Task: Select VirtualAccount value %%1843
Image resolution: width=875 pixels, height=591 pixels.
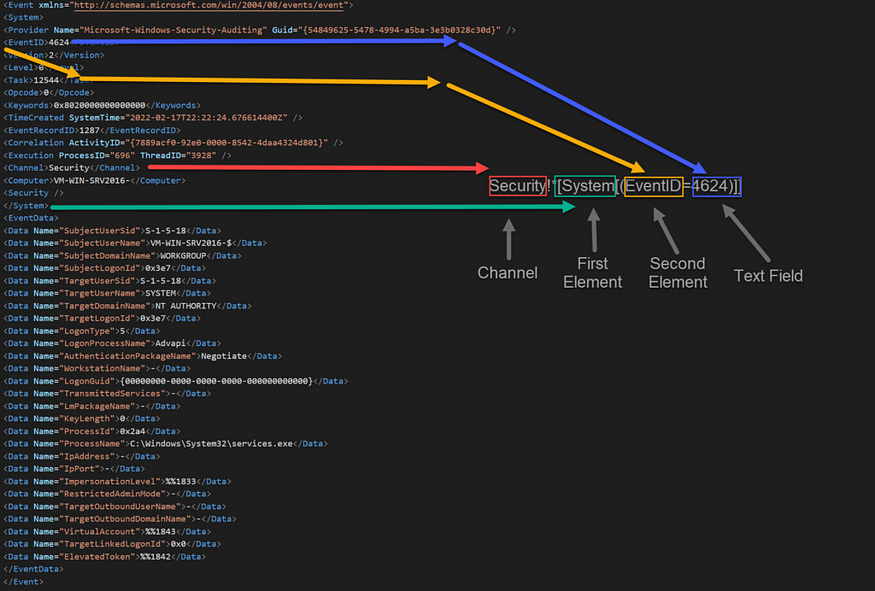Action: coord(160,532)
